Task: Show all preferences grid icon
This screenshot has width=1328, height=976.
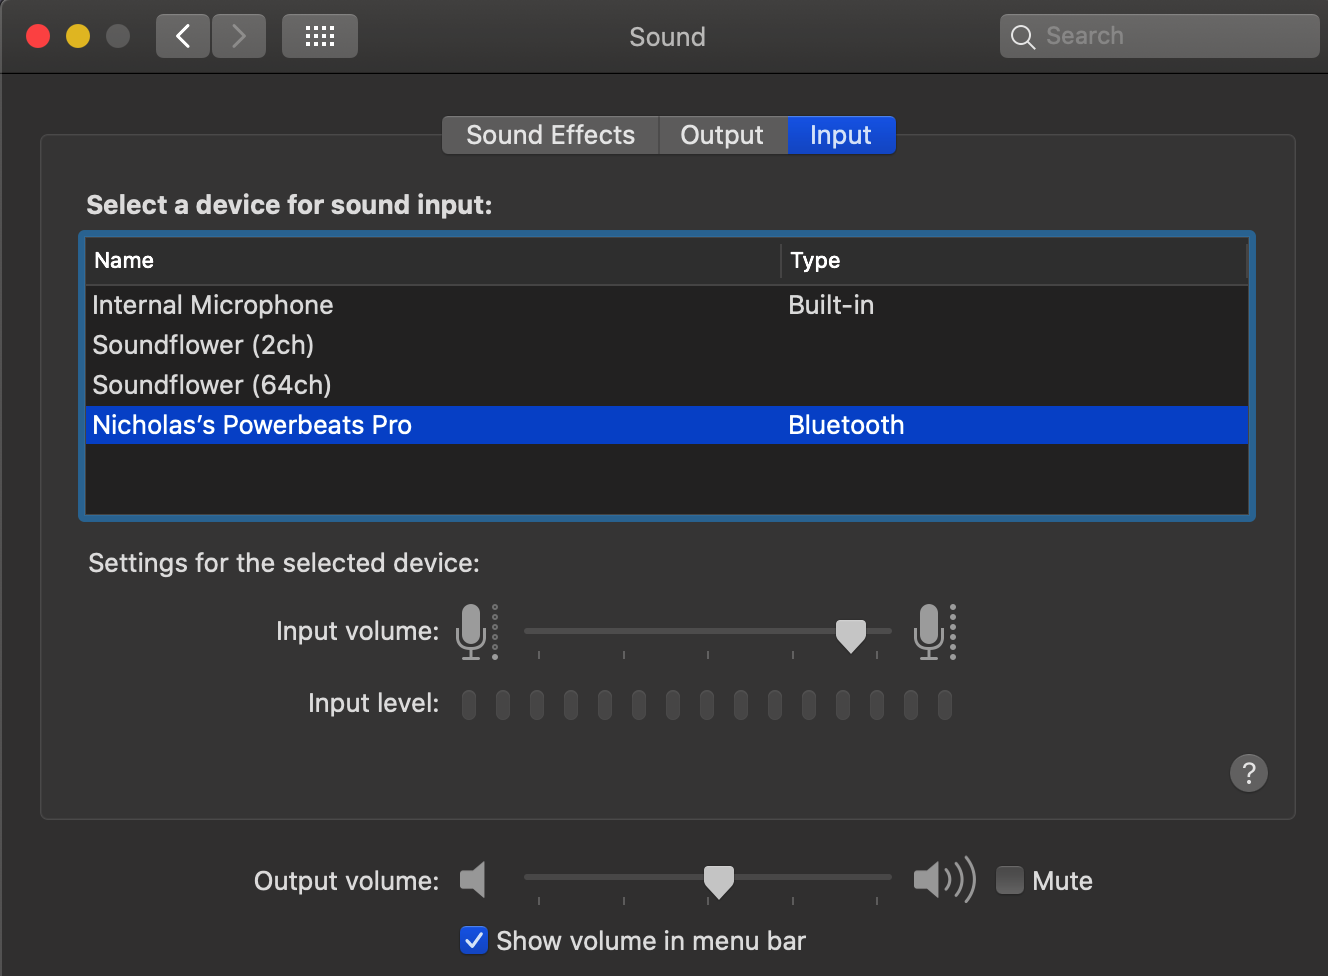Action: coord(320,37)
